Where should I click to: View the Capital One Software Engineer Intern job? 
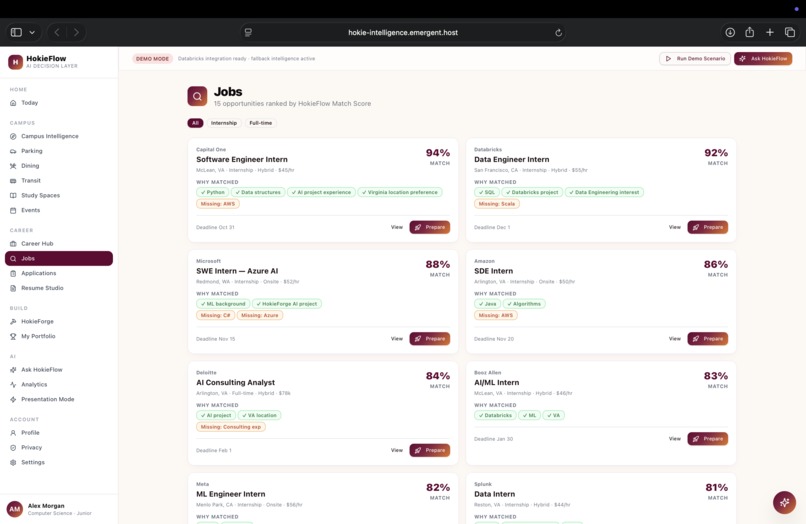(397, 227)
